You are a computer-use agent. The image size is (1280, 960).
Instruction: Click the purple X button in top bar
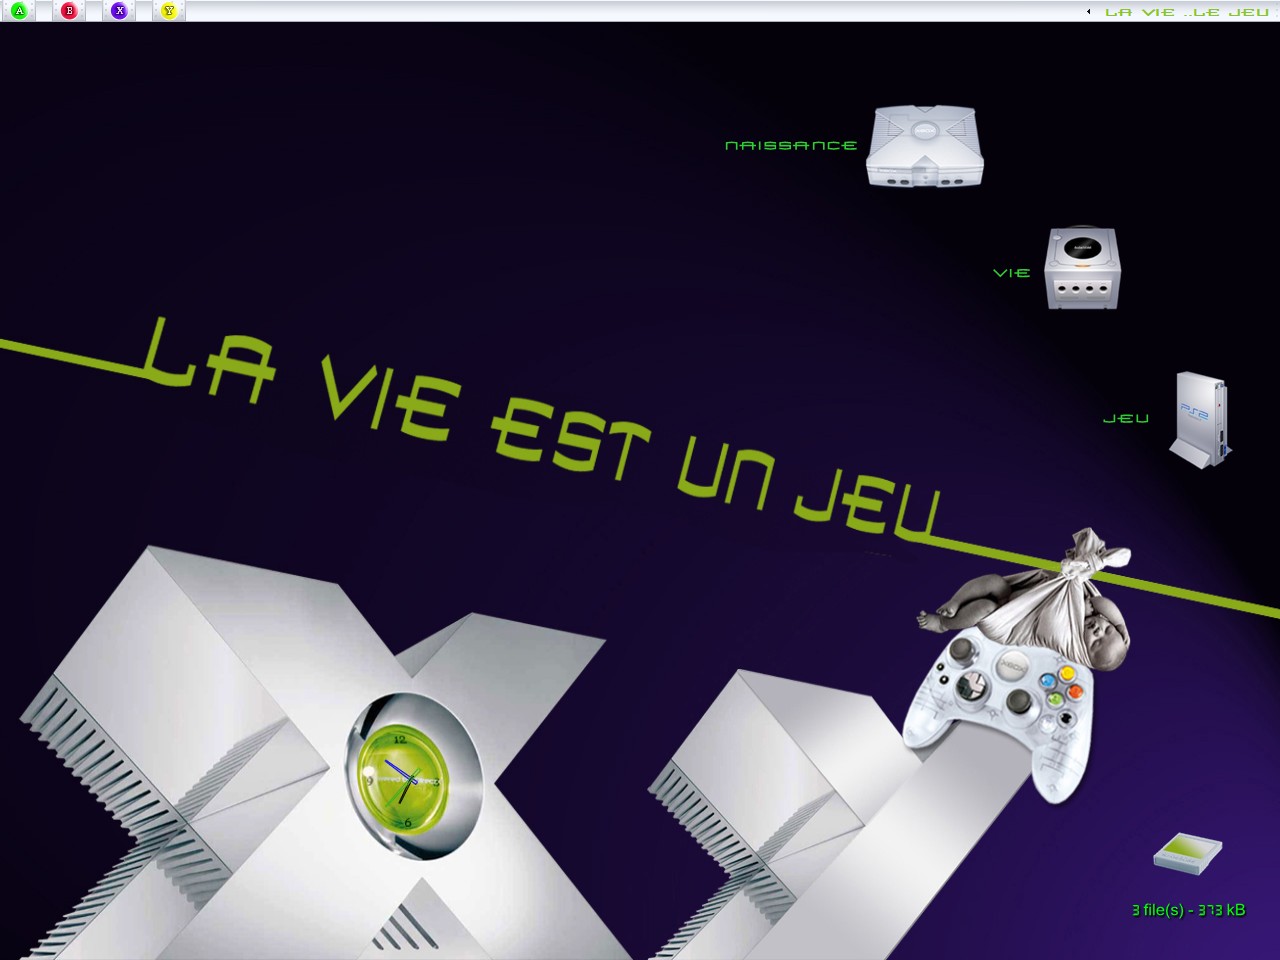coord(119,10)
